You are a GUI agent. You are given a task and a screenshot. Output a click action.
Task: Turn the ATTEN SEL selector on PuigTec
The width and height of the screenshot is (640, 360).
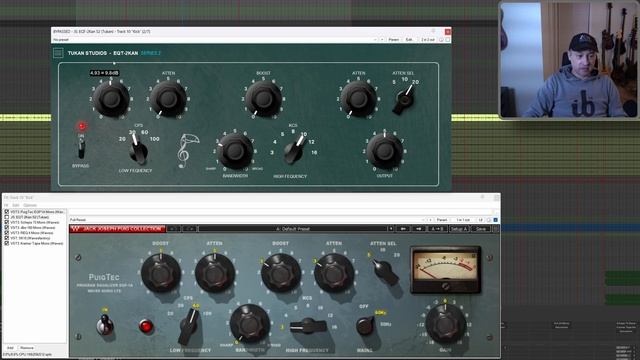(x=385, y=273)
